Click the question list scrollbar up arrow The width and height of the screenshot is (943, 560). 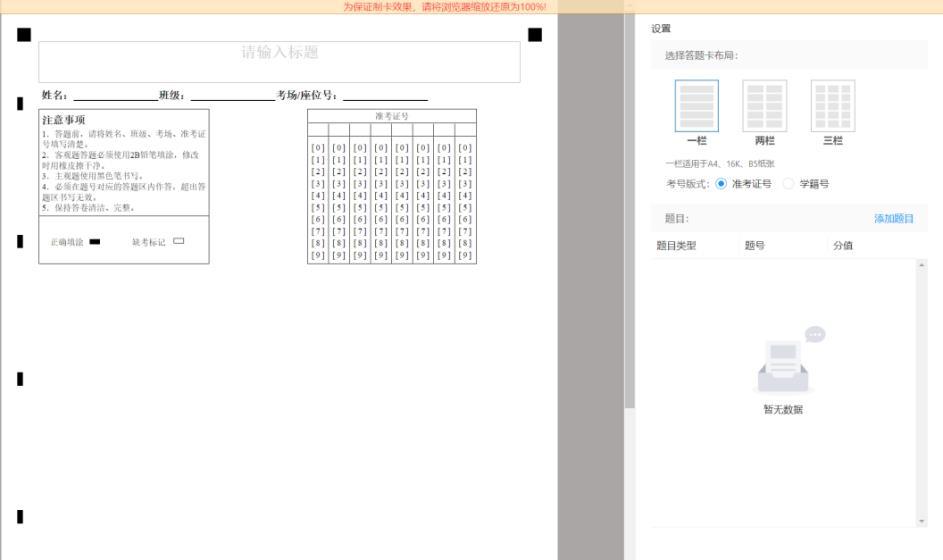[x=921, y=265]
